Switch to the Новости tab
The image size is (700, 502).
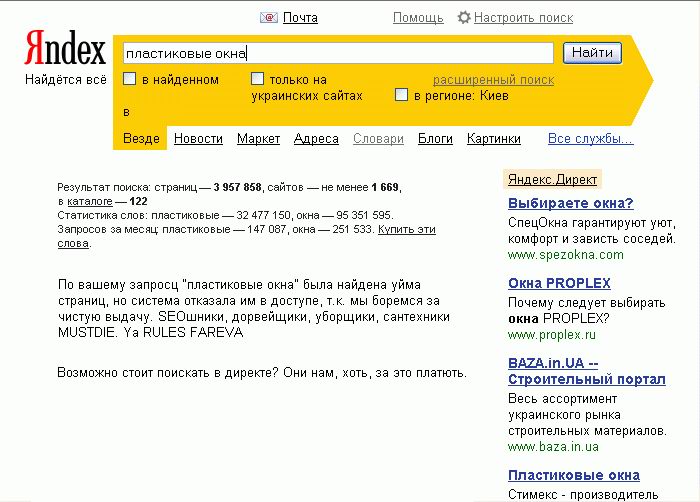pyautogui.click(x=198, y=139)
